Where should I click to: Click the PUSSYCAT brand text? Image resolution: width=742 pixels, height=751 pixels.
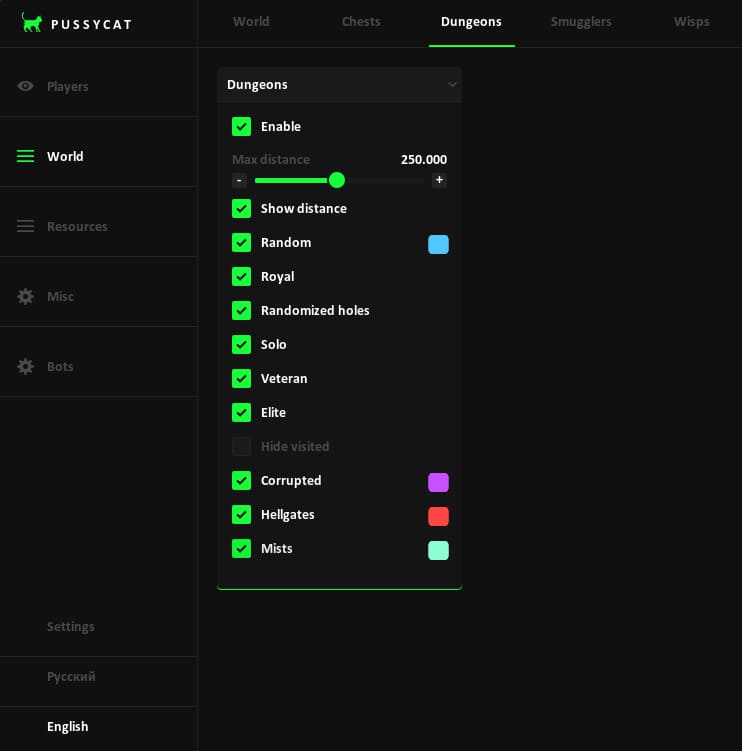tap(91, 24)
